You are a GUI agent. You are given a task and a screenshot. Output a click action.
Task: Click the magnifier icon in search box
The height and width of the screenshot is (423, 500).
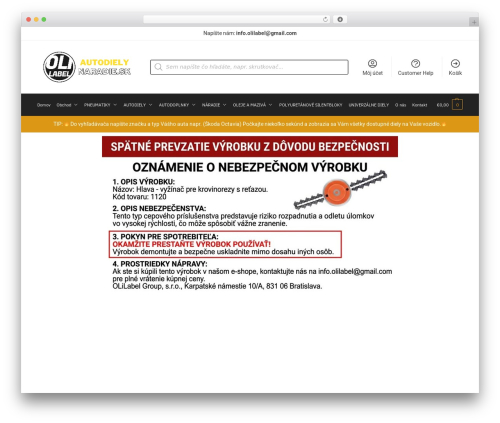158,67
